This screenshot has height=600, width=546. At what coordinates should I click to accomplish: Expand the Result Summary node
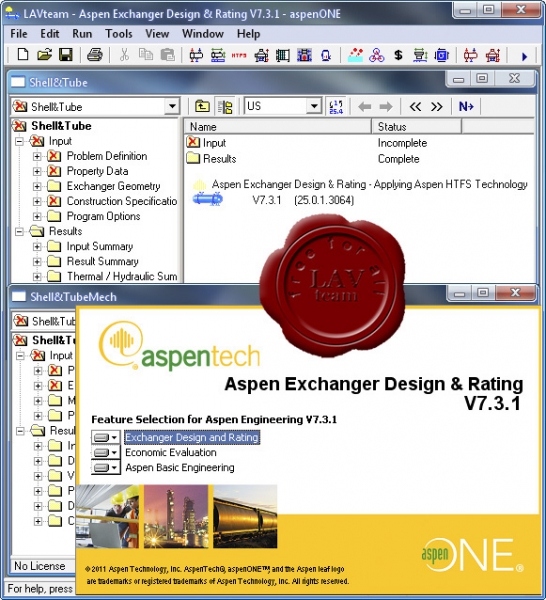click(x=37, y=261)
